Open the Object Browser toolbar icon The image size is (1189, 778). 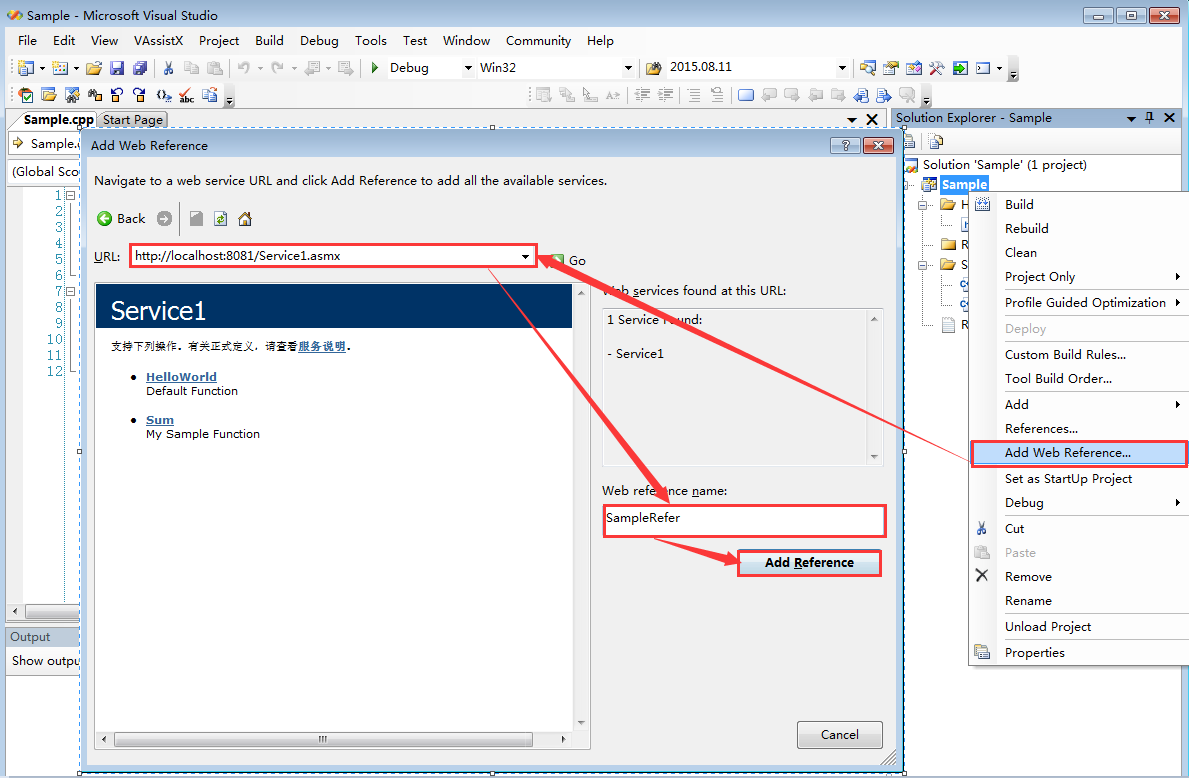coord(914,68)
